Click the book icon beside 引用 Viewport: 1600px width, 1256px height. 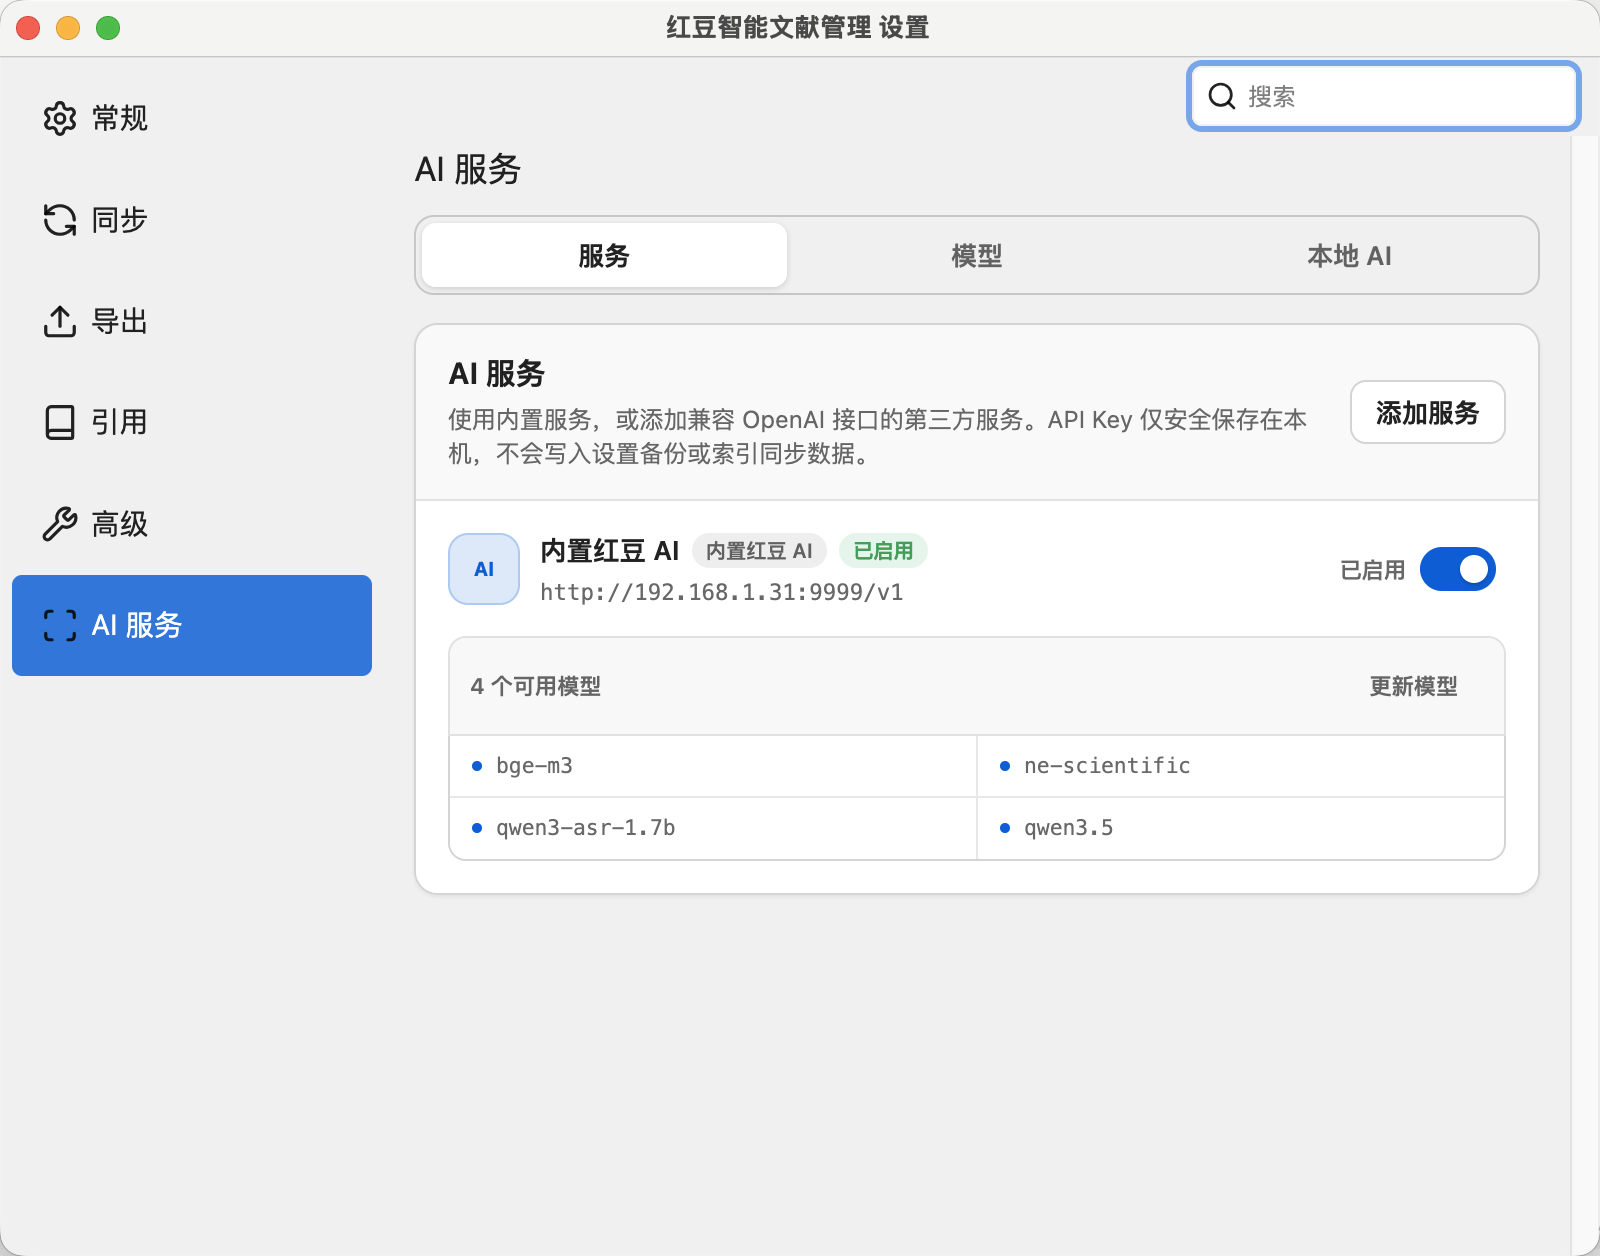(60, 422)
